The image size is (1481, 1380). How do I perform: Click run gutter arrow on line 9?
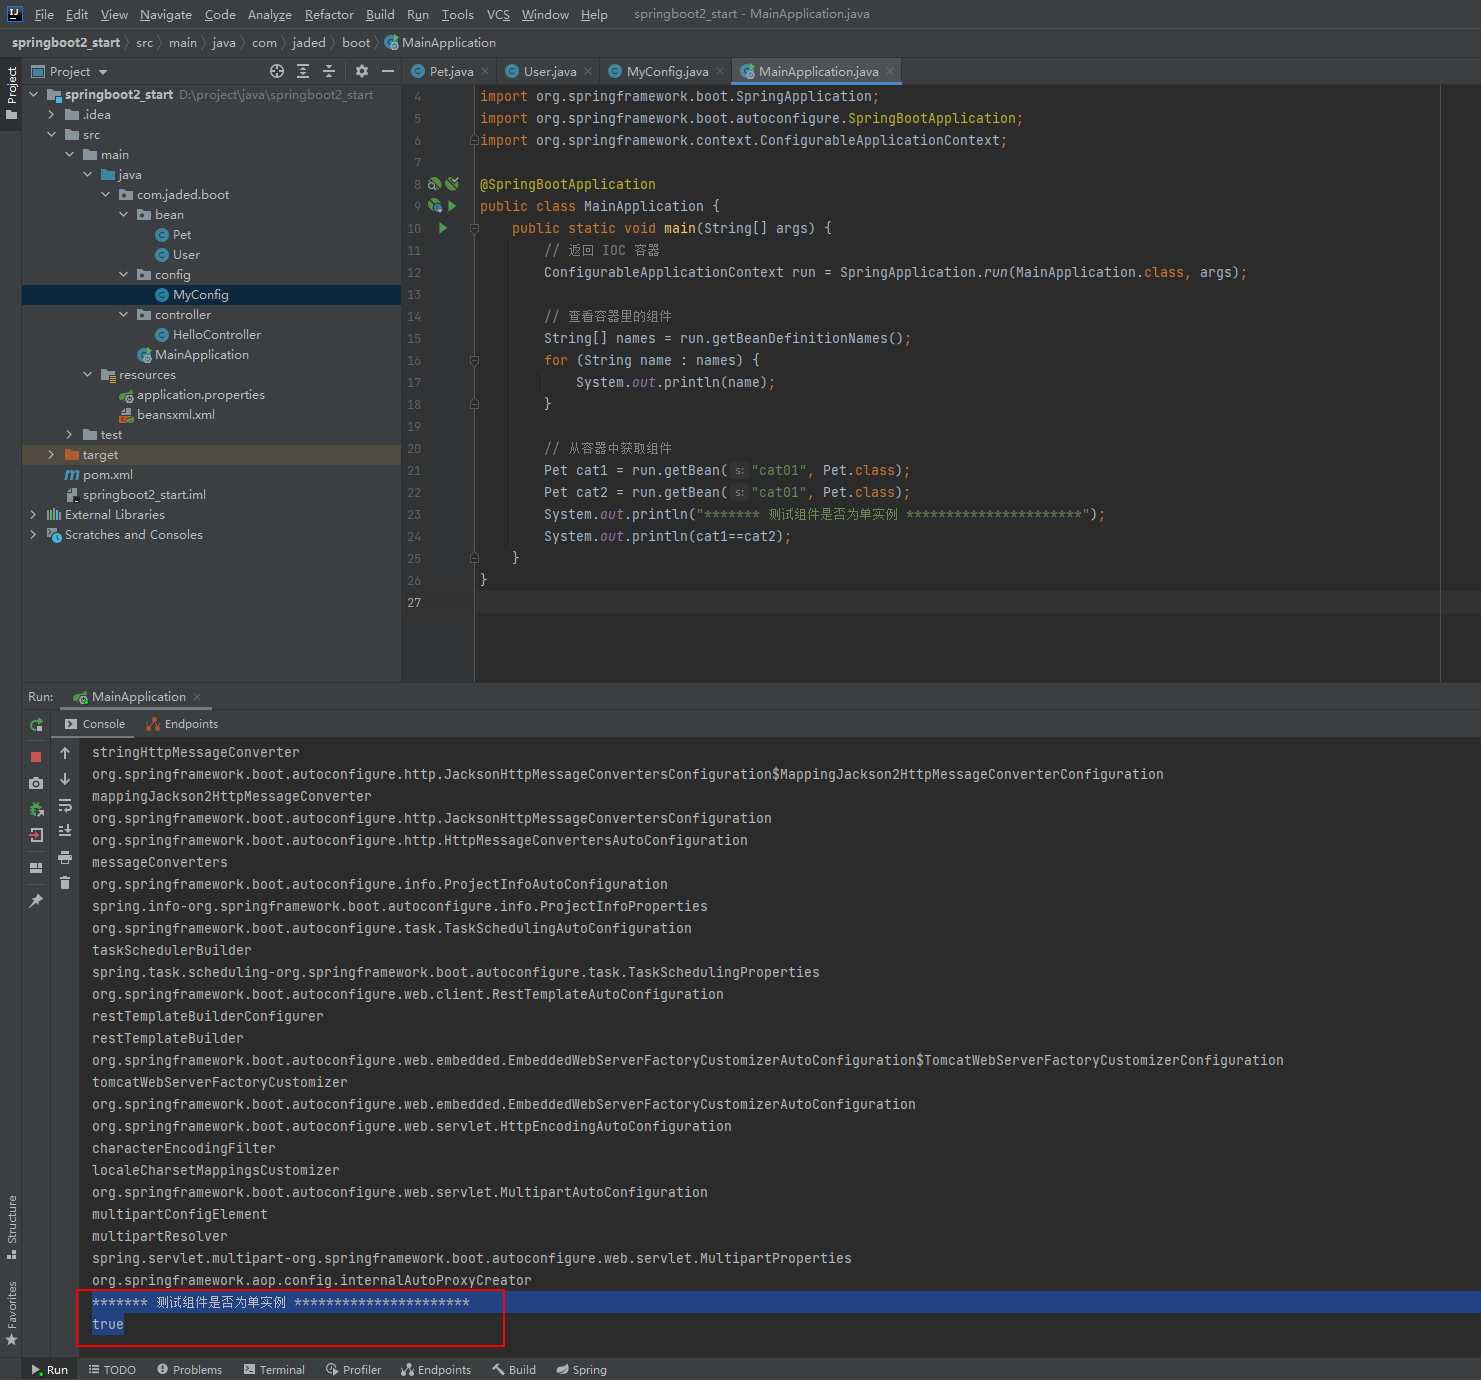pos(452,206)
